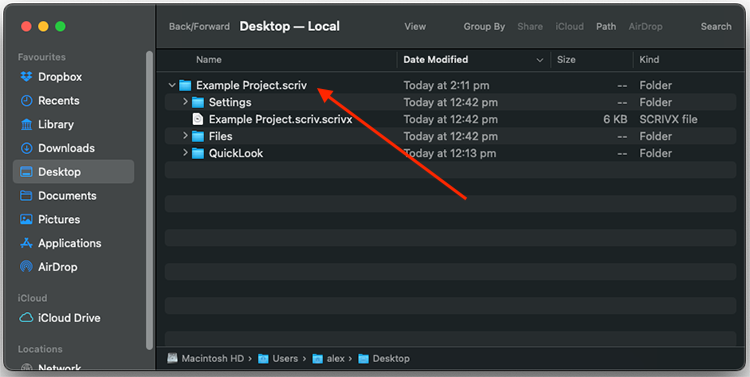Click the AirDrop sidebar icon
750x377 pixels.
tap(26, 267)
